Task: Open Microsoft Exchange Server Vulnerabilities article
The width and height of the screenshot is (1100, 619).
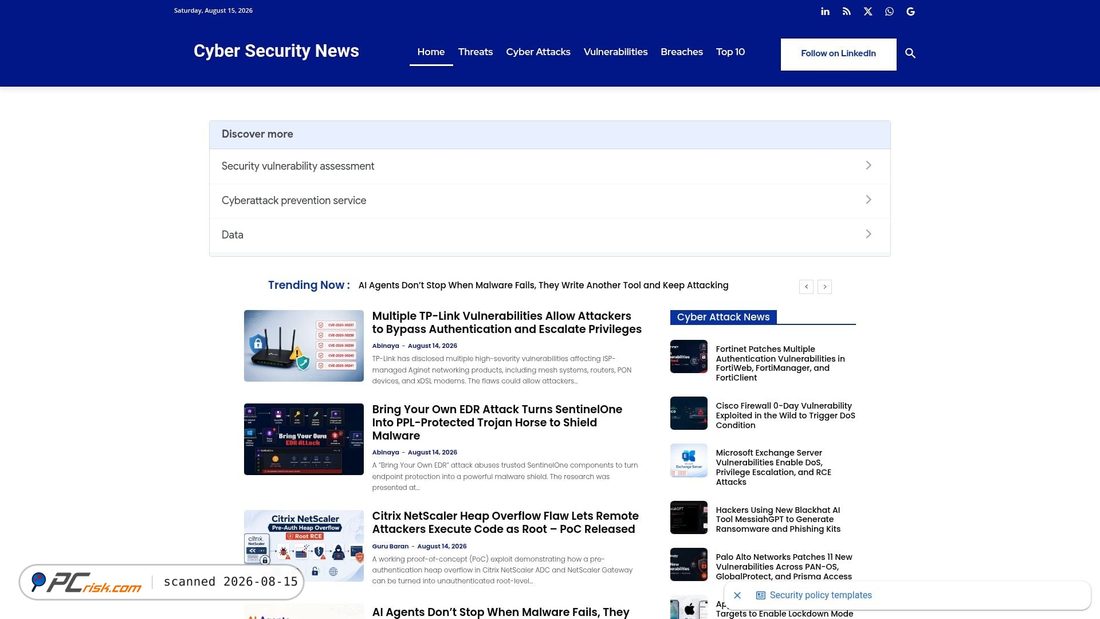Action: point(773,467)
